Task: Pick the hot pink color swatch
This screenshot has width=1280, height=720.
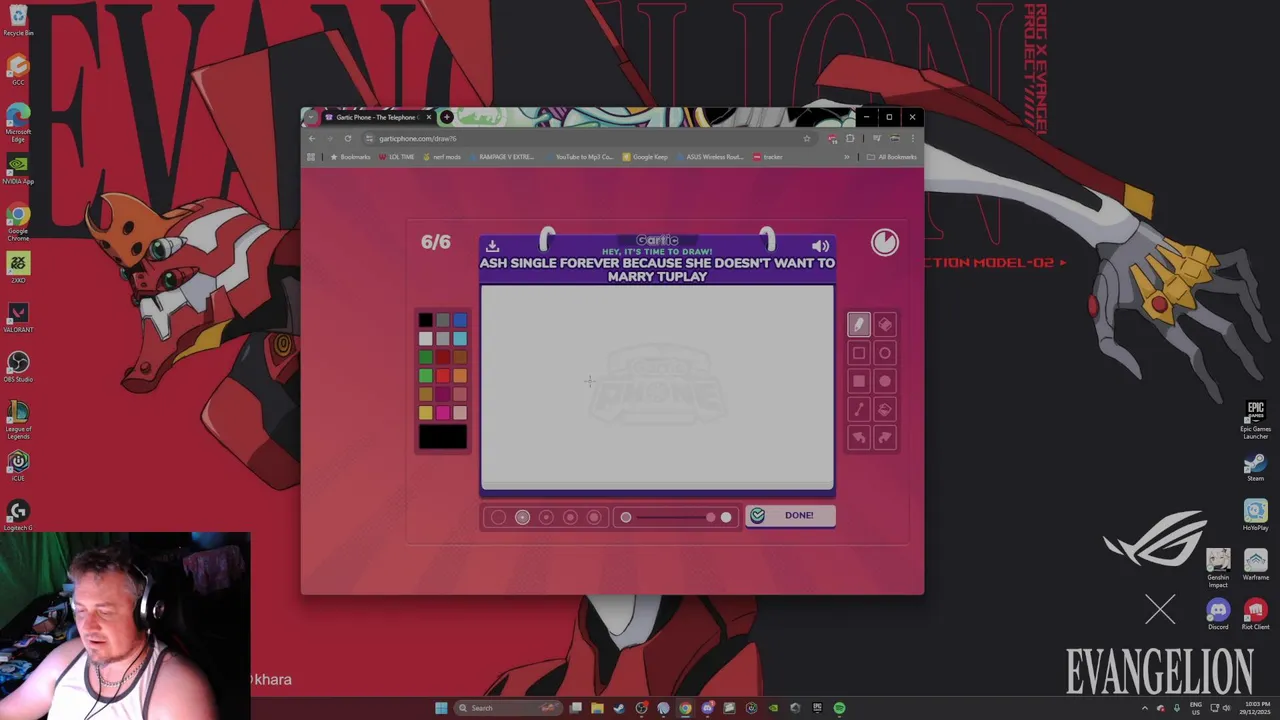Action: tap(443, 413)
